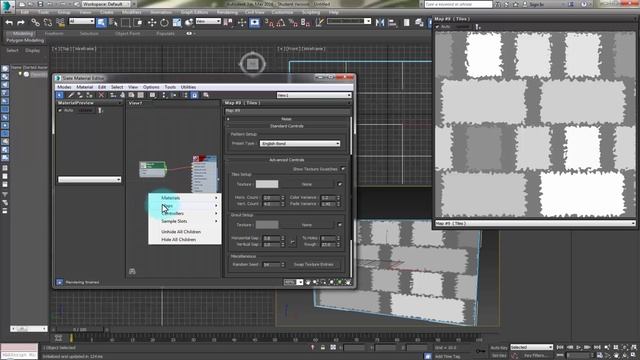Click the Tiles Setup texture None map button
640x360 pixels.
coord(307,184)
